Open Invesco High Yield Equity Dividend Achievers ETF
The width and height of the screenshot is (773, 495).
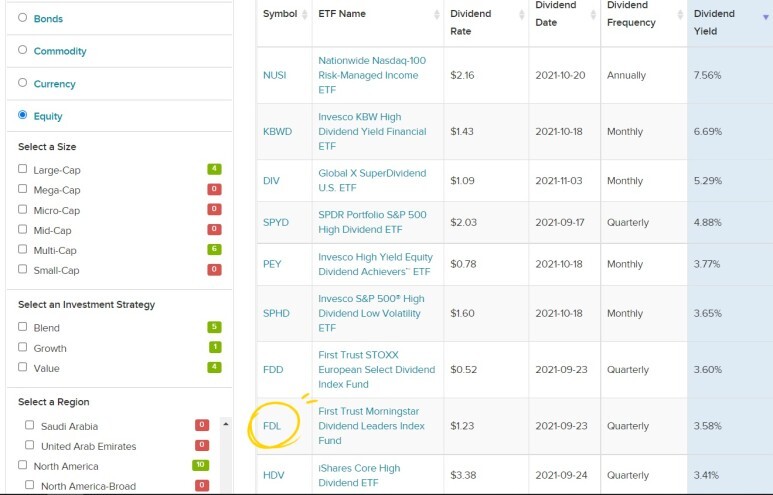pyautogui.click(x=375, y=264)
